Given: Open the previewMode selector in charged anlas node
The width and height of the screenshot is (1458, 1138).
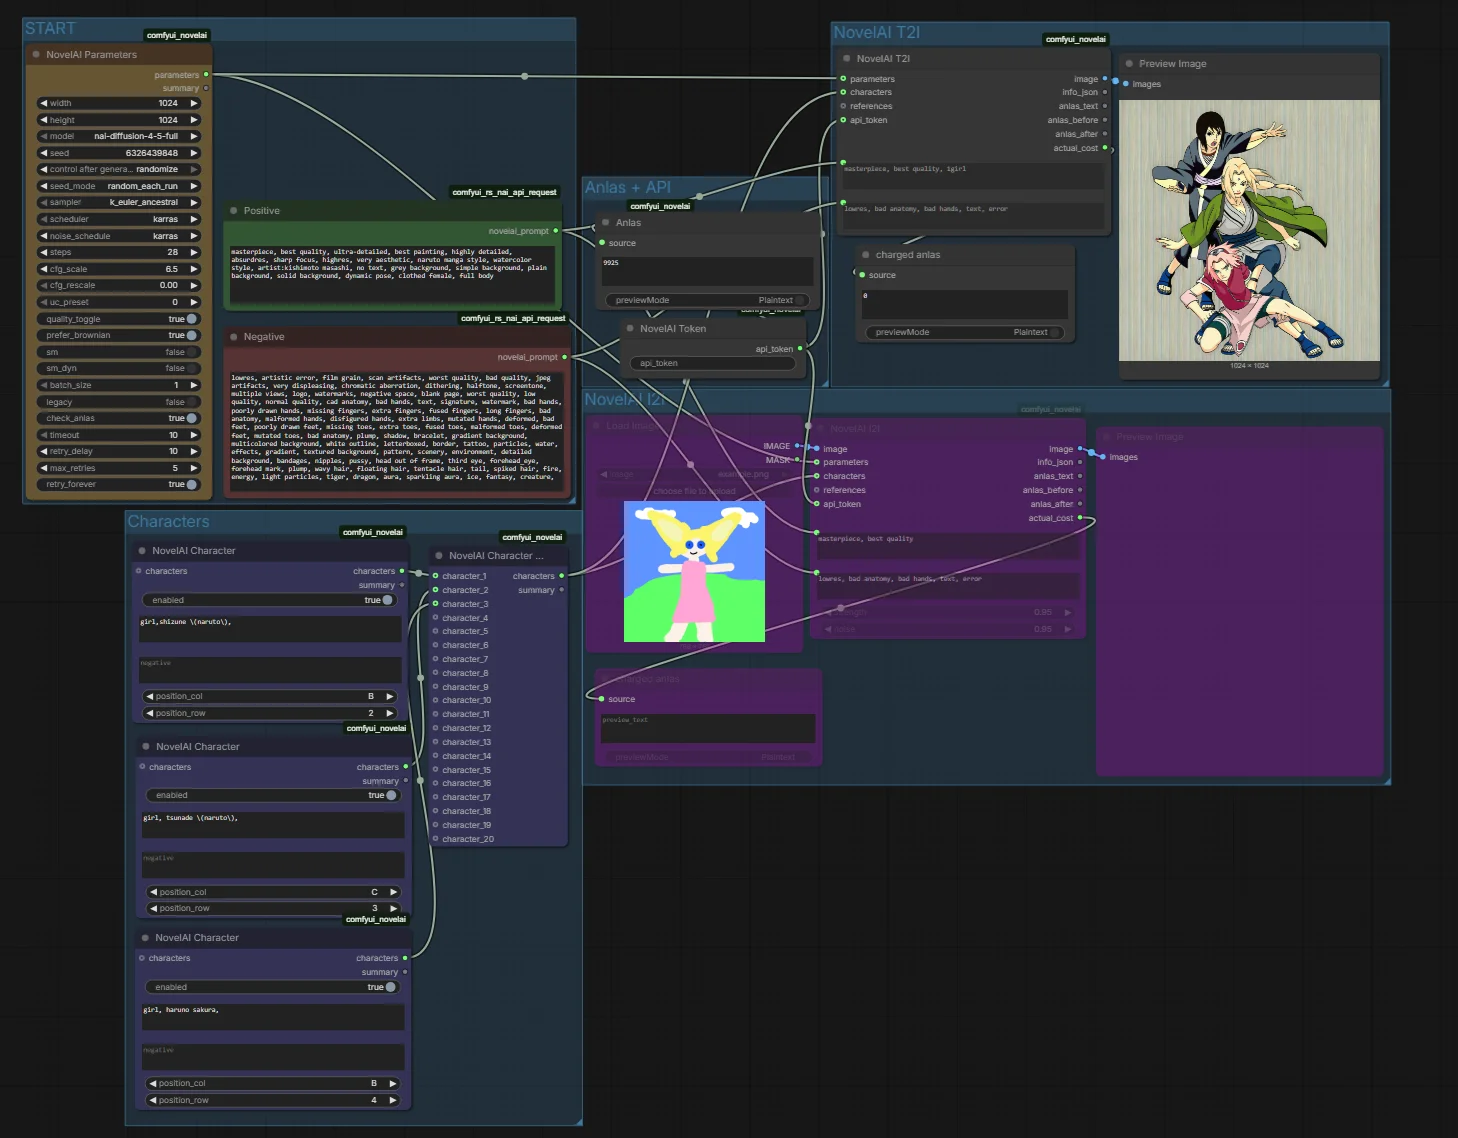Looking at the screenshot, I should (964, 332).
